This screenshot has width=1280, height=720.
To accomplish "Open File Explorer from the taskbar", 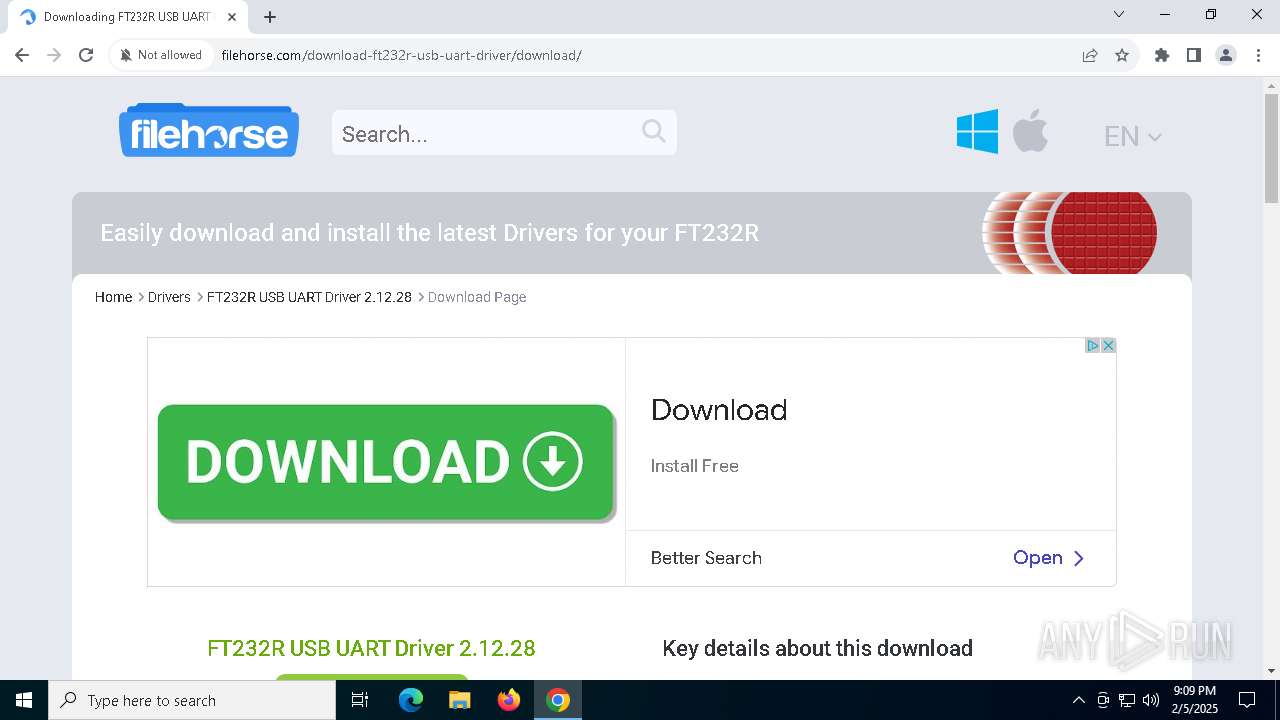I will (459, 700).
